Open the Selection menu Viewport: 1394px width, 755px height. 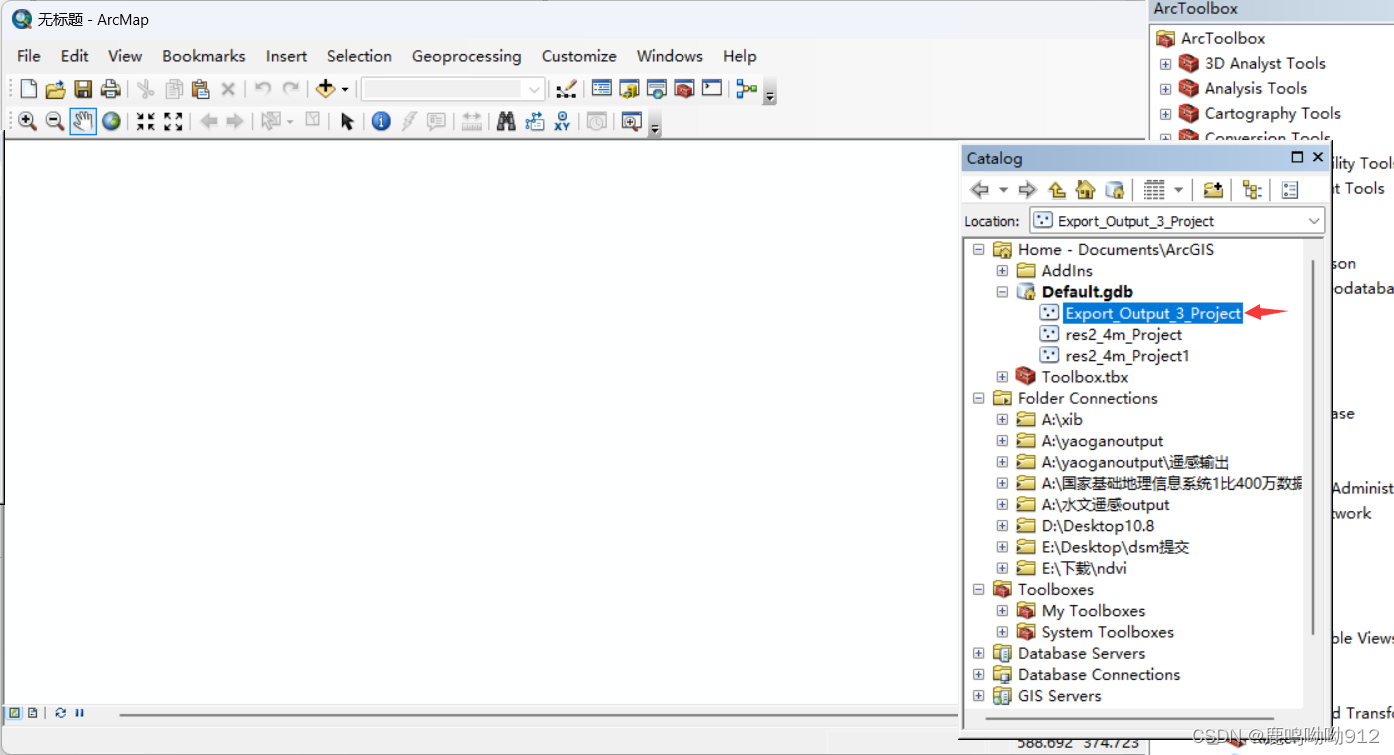pyautogui.click(x=359, y=56)
